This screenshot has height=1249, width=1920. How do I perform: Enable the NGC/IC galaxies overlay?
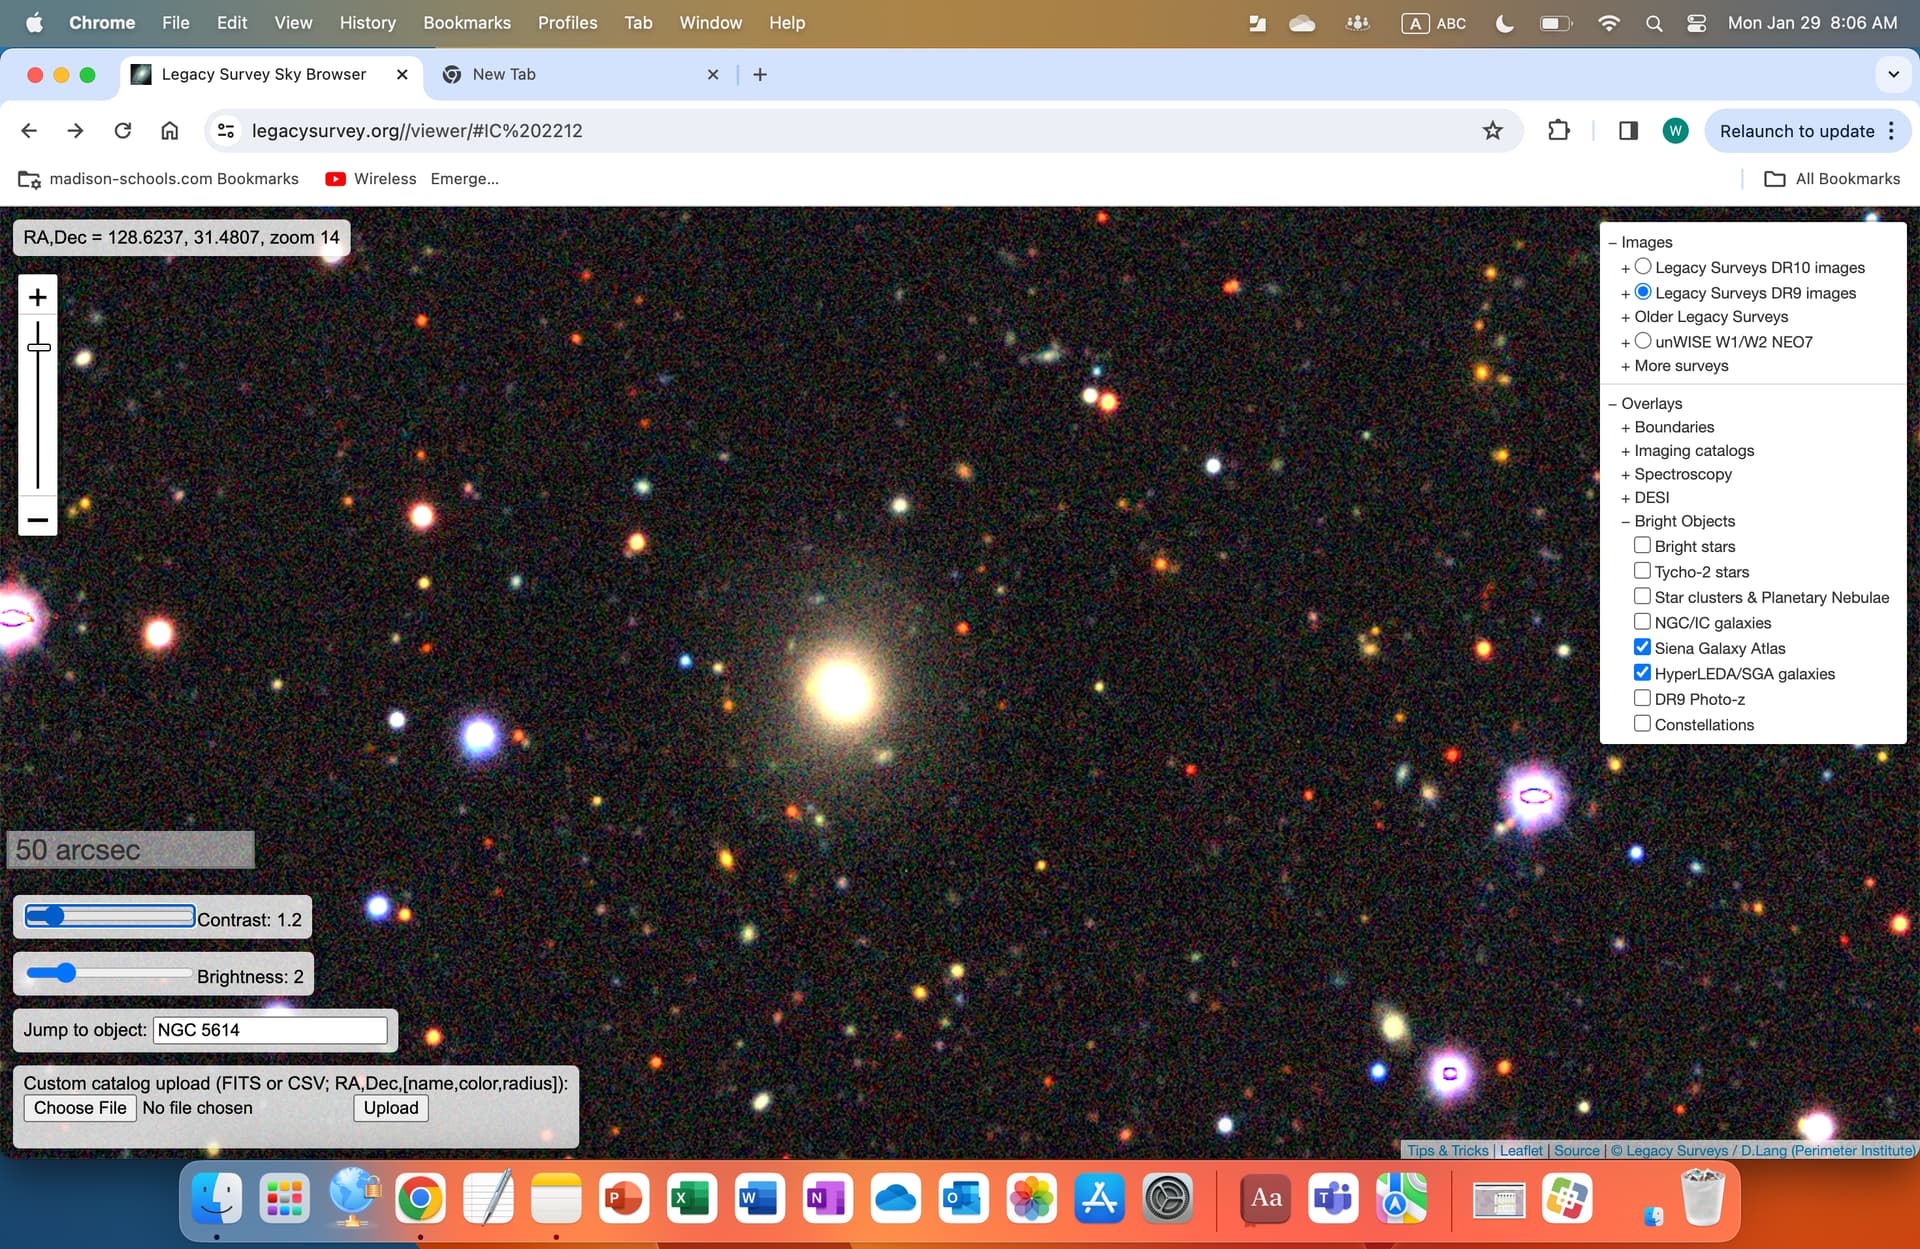point(1642,622)
